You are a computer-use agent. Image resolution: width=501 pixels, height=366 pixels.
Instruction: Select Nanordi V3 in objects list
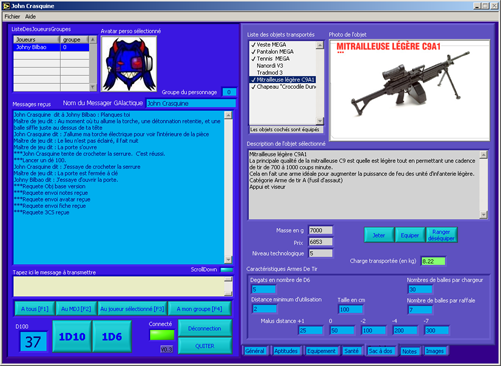(270, 66)
